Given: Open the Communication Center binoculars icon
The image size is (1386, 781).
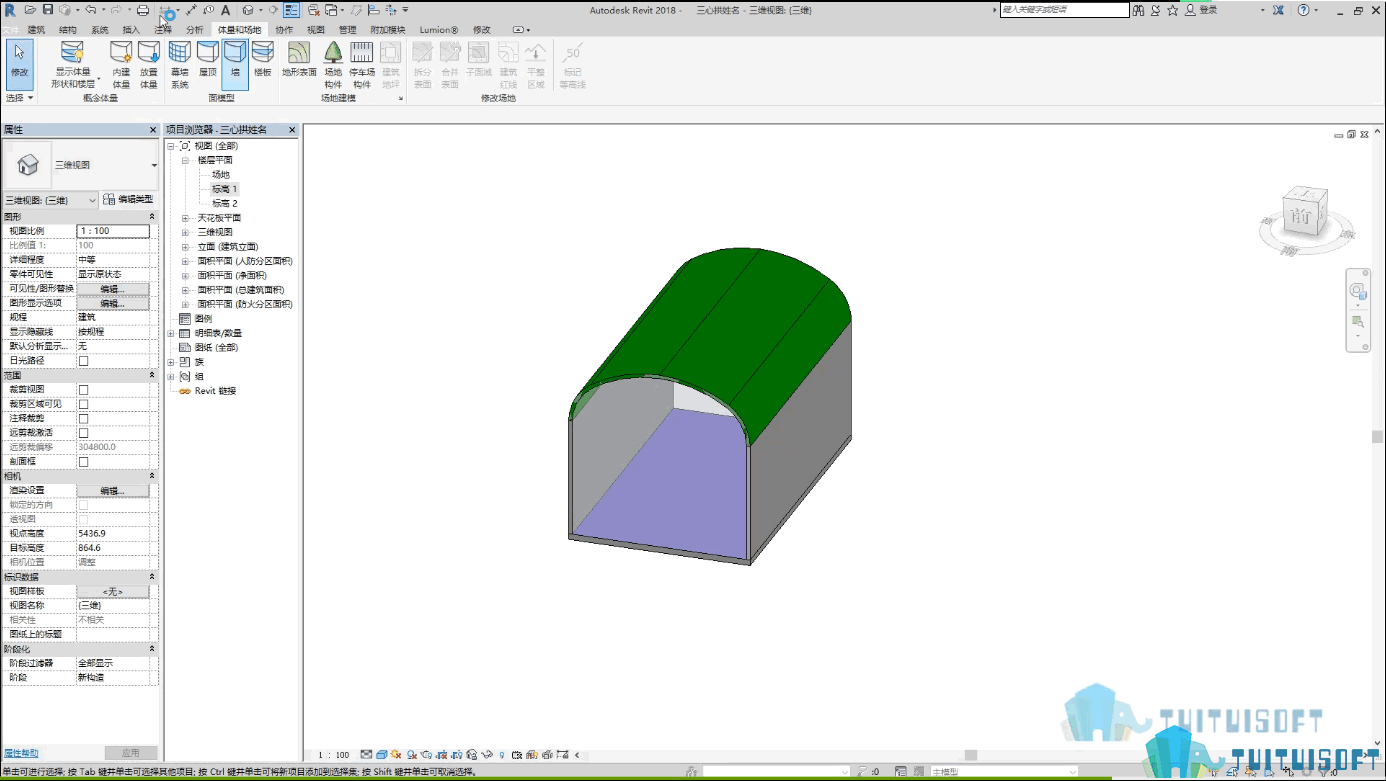Looking at the screenshot, I should 1139,10.
